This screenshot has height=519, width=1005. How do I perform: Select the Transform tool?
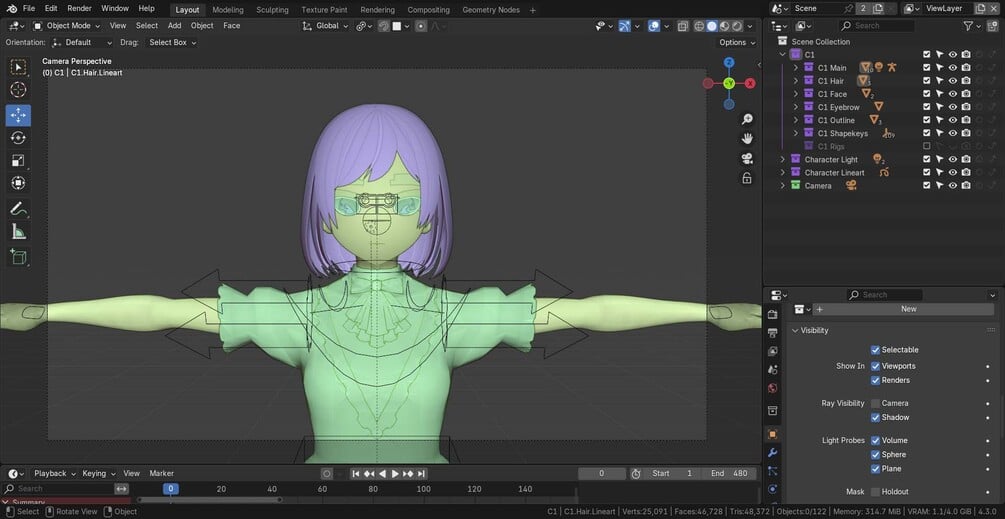18,183
